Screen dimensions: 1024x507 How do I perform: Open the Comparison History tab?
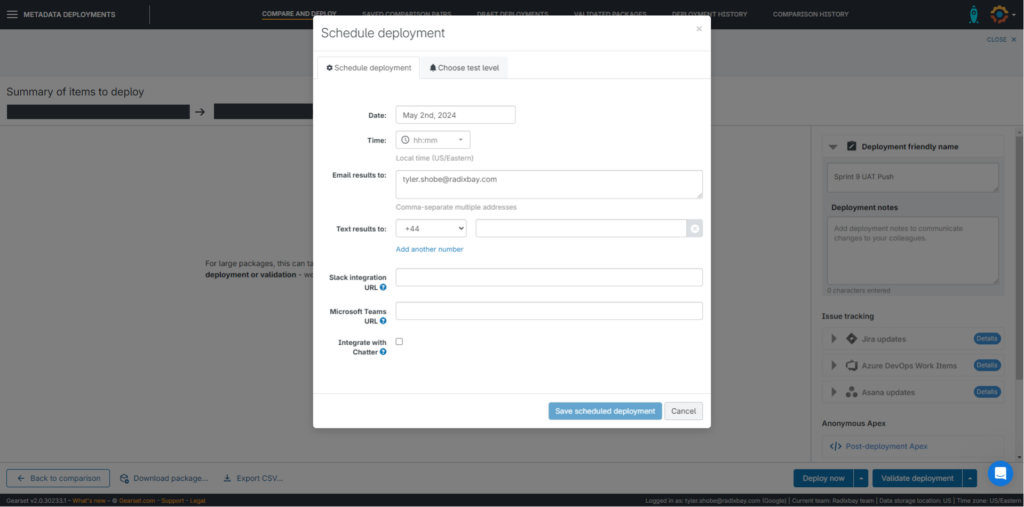tap(810, 14)
